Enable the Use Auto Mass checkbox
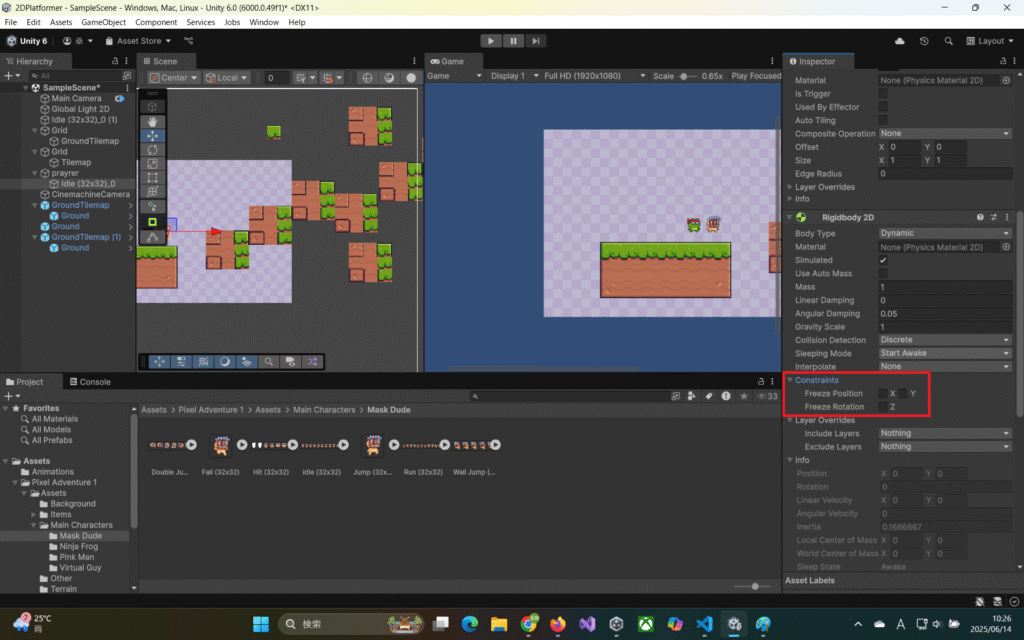This screenshot has width=1024, height=640. coord(883,274)
